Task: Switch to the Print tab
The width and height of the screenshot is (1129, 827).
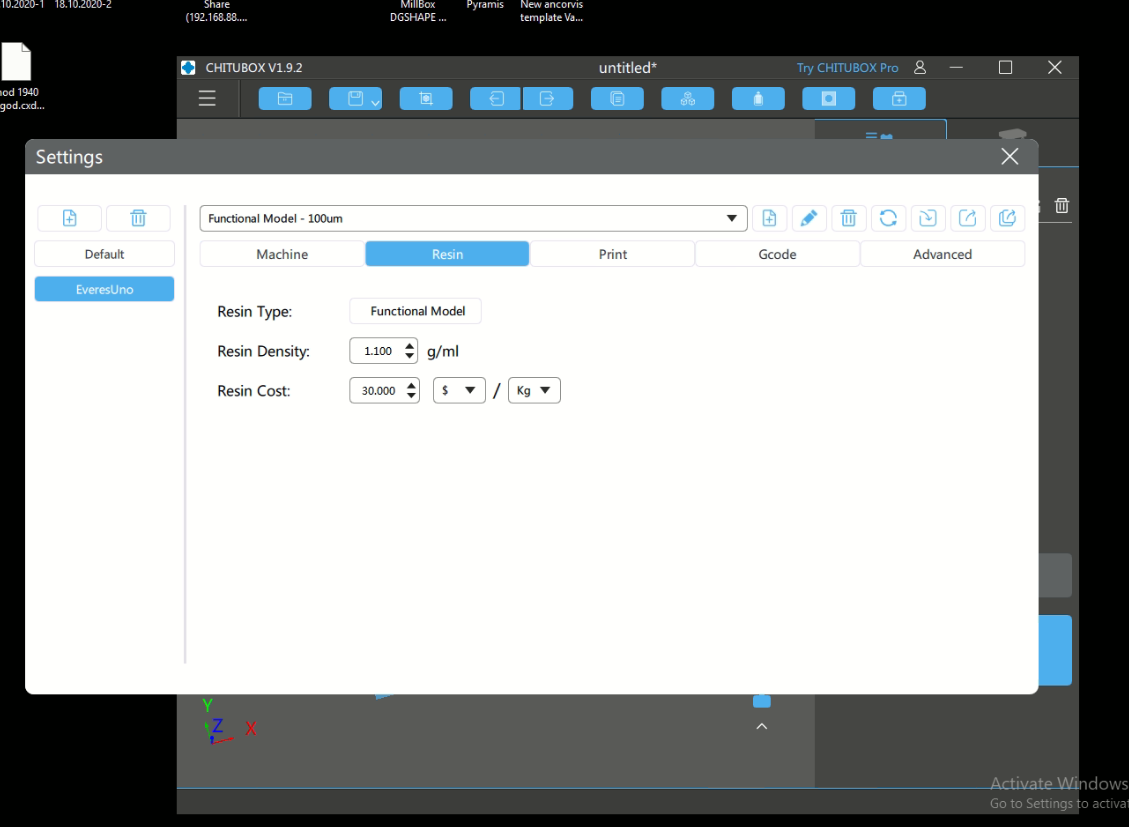Action: (612, 254)
